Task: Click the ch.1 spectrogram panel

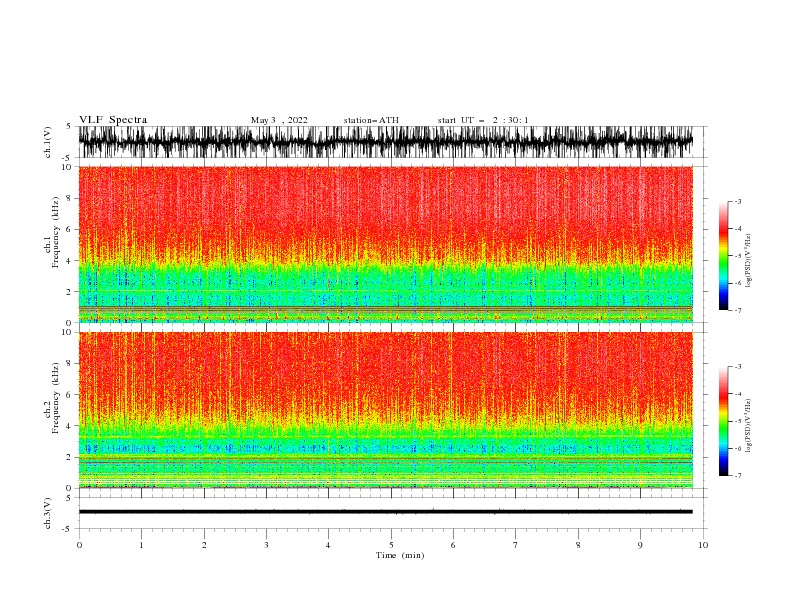Action: point(386,244)
